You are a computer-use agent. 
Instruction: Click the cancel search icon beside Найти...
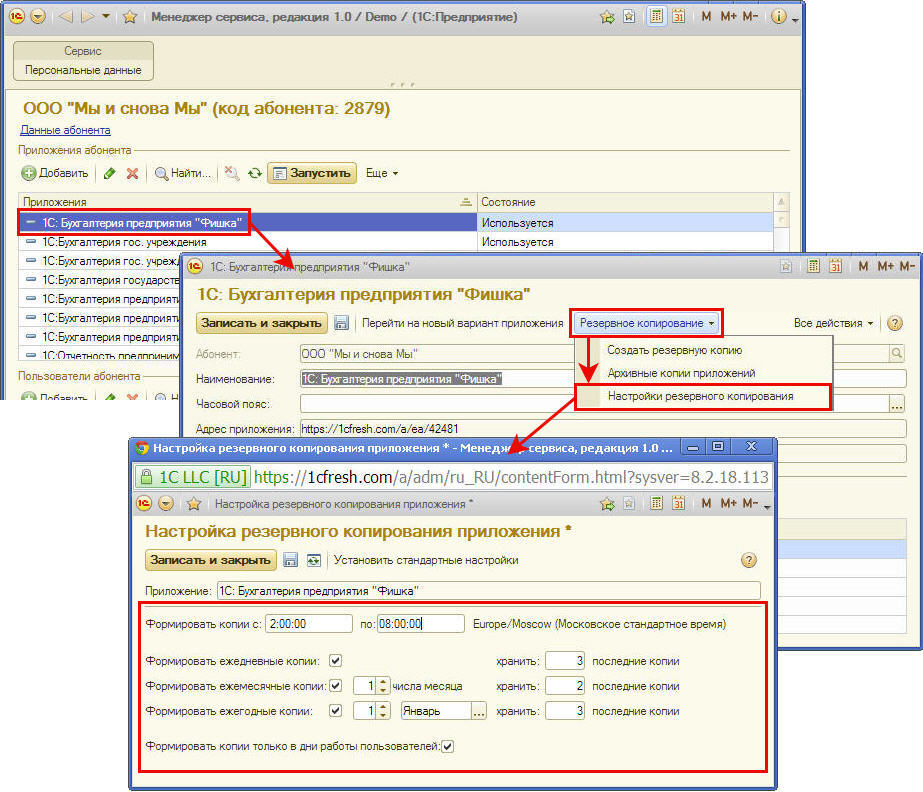pos(232,173)
